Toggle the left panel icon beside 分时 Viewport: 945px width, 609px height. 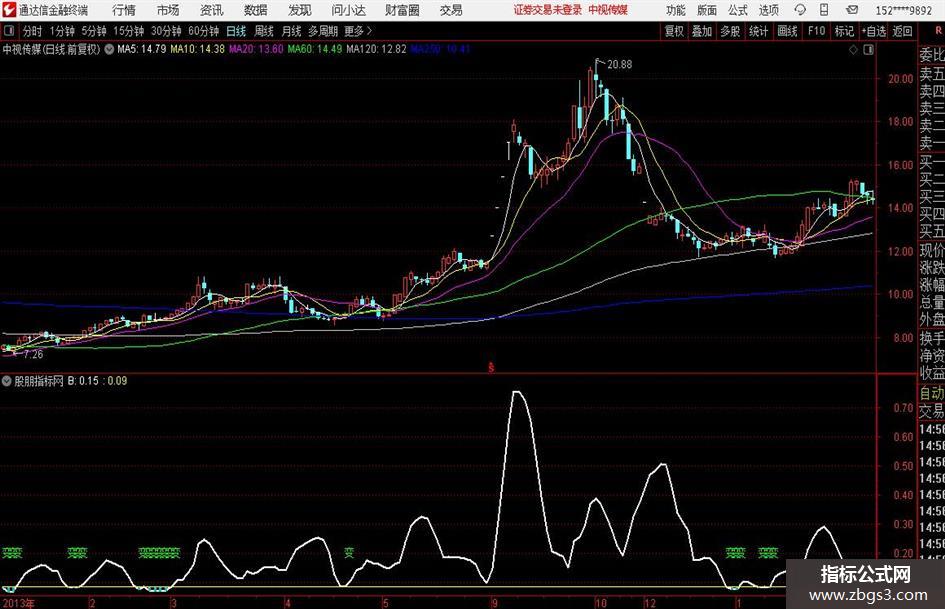[8, 31]
